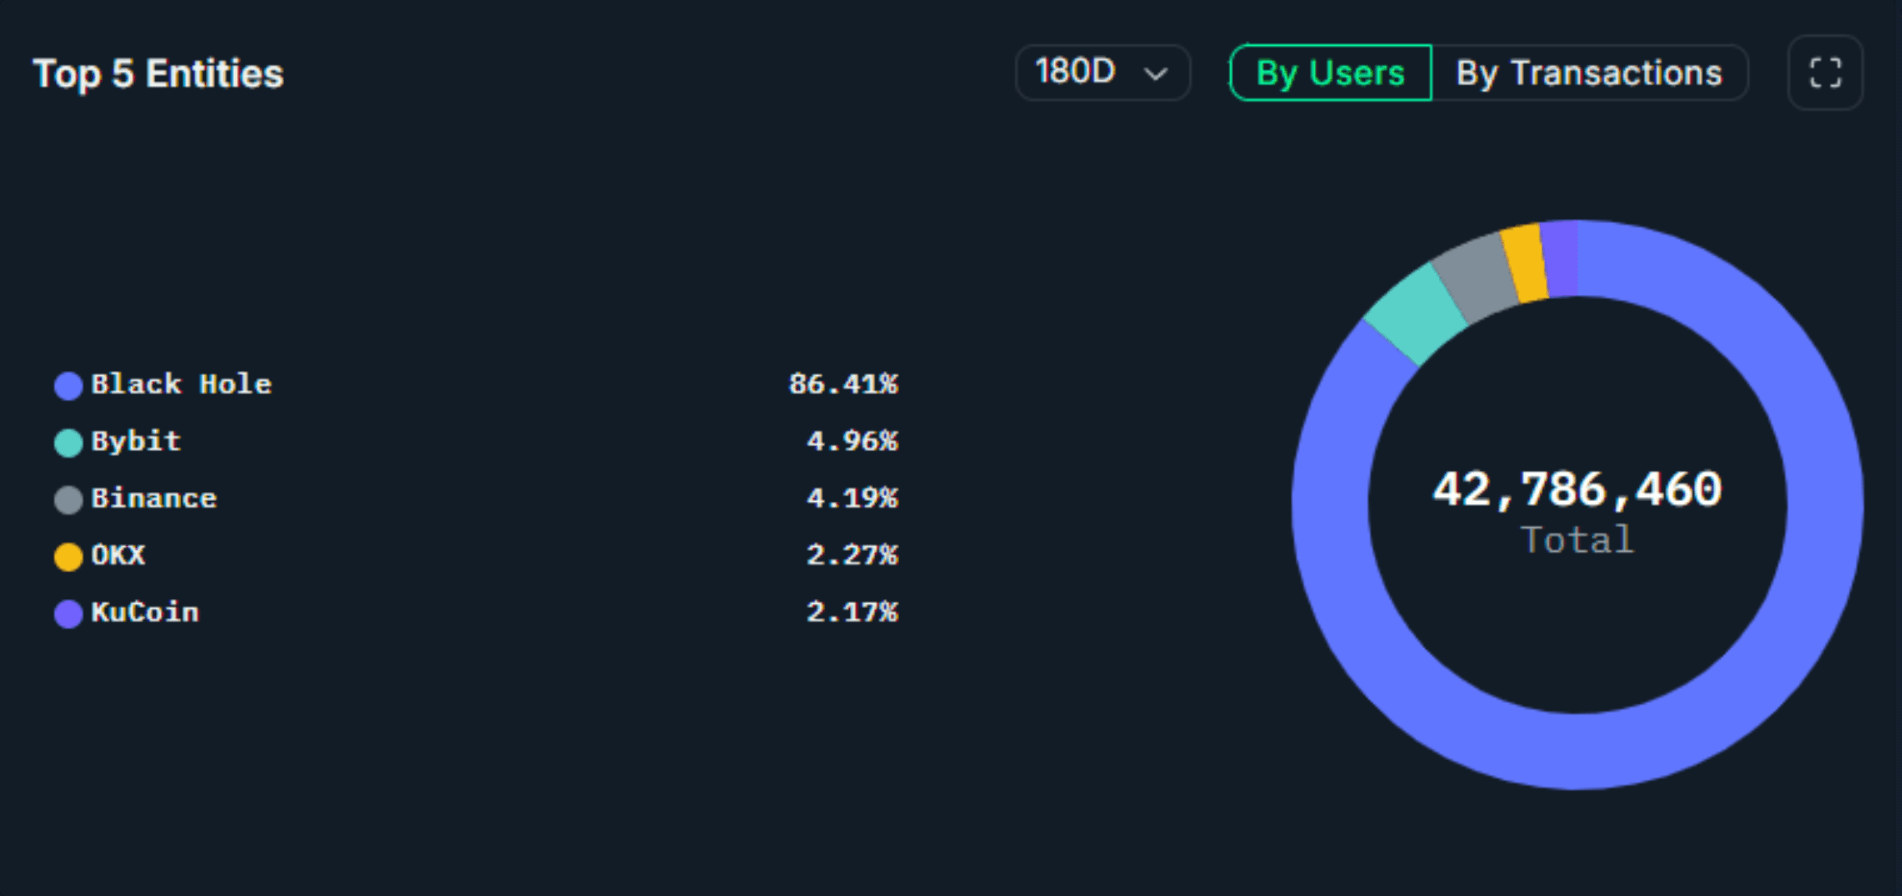Click the teal Bybit legend dot

[68, 442]
